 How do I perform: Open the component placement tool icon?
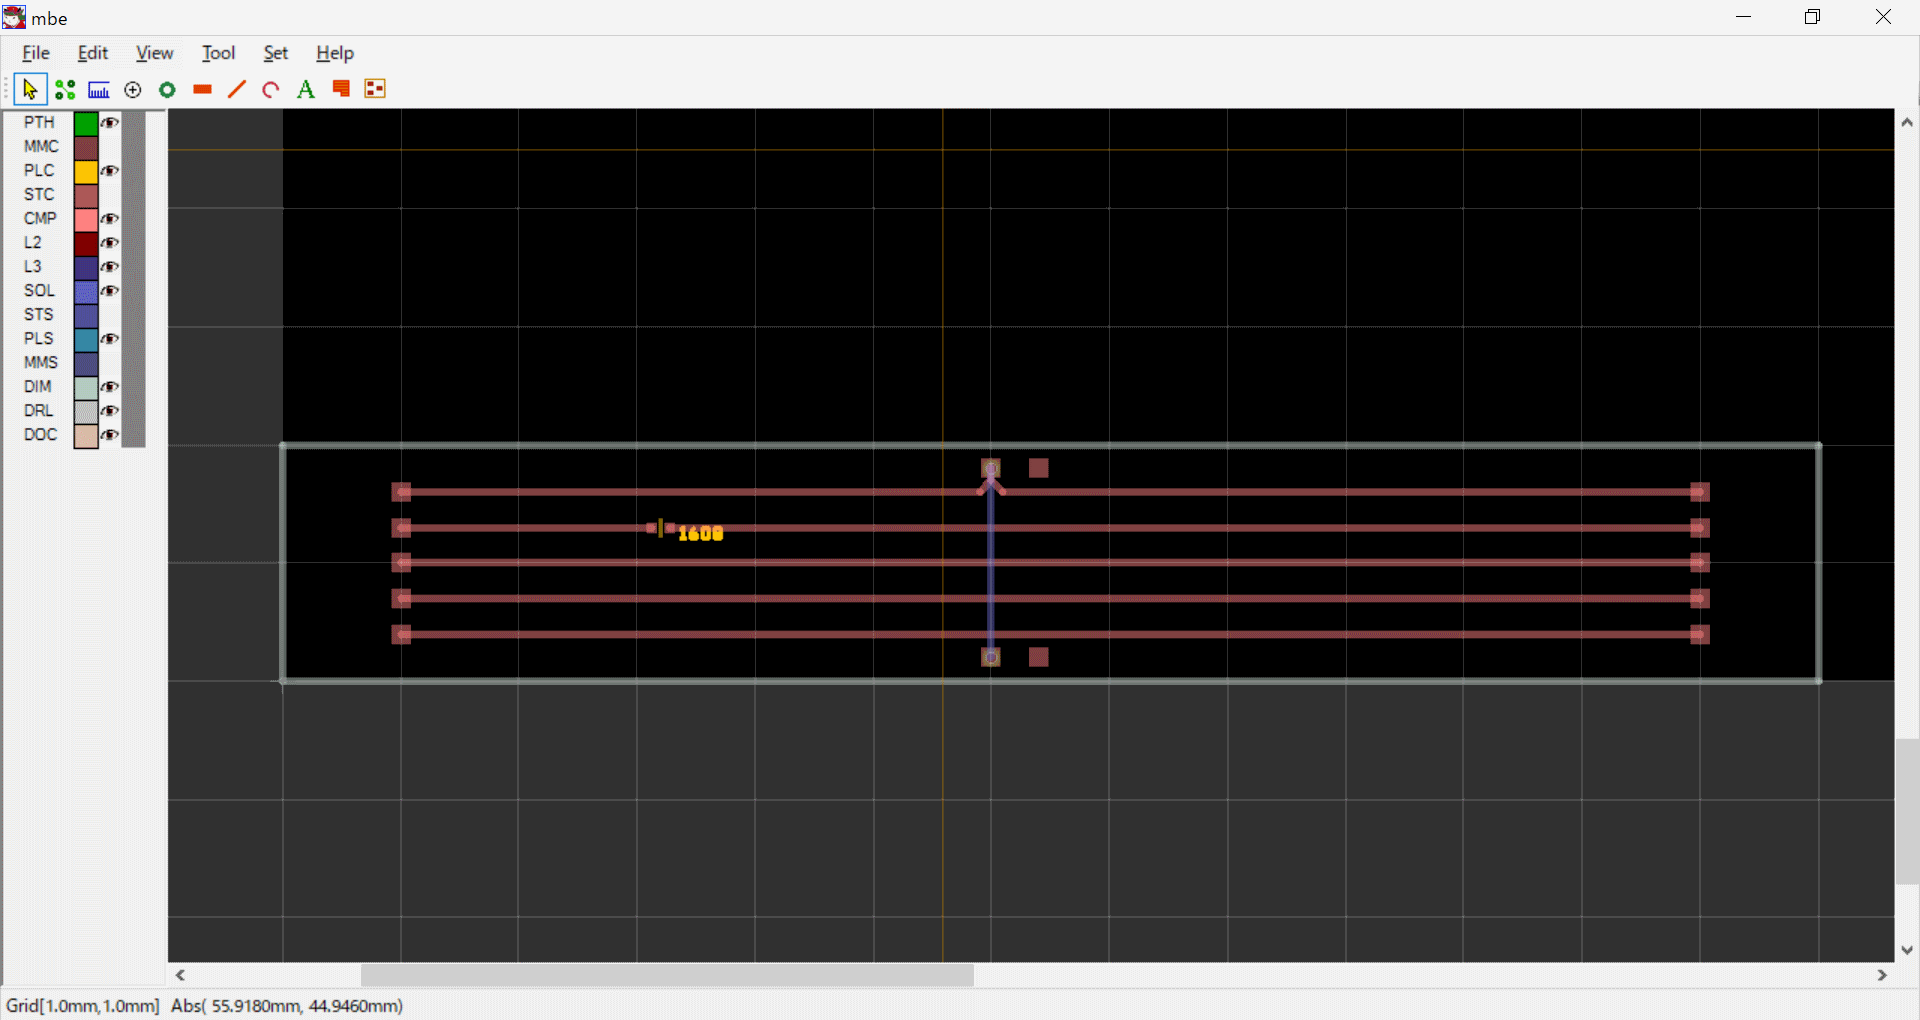tap(375, 89)
